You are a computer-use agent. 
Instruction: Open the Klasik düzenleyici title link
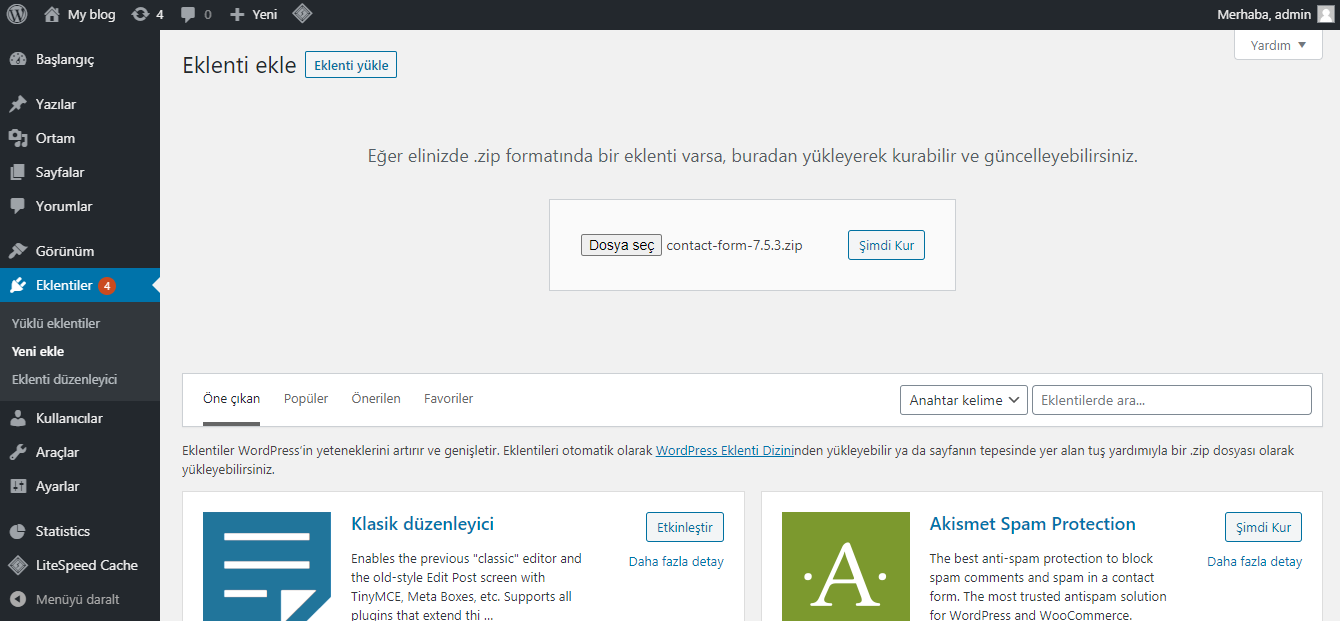point(423,524)
